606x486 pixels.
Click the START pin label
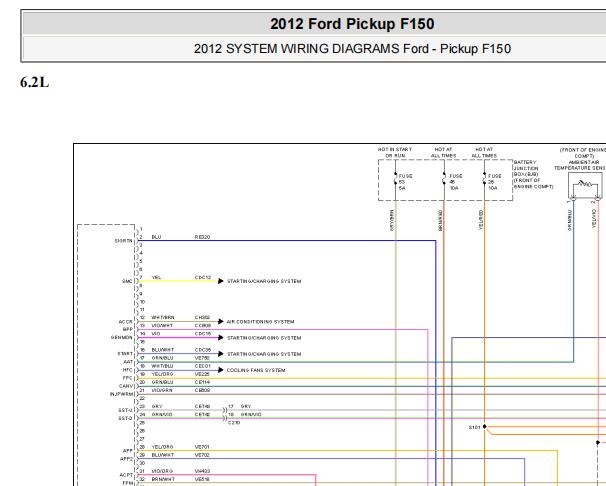125,354
